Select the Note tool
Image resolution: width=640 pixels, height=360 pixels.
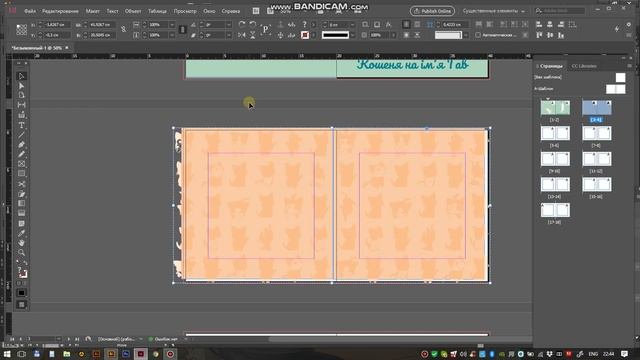21,223
